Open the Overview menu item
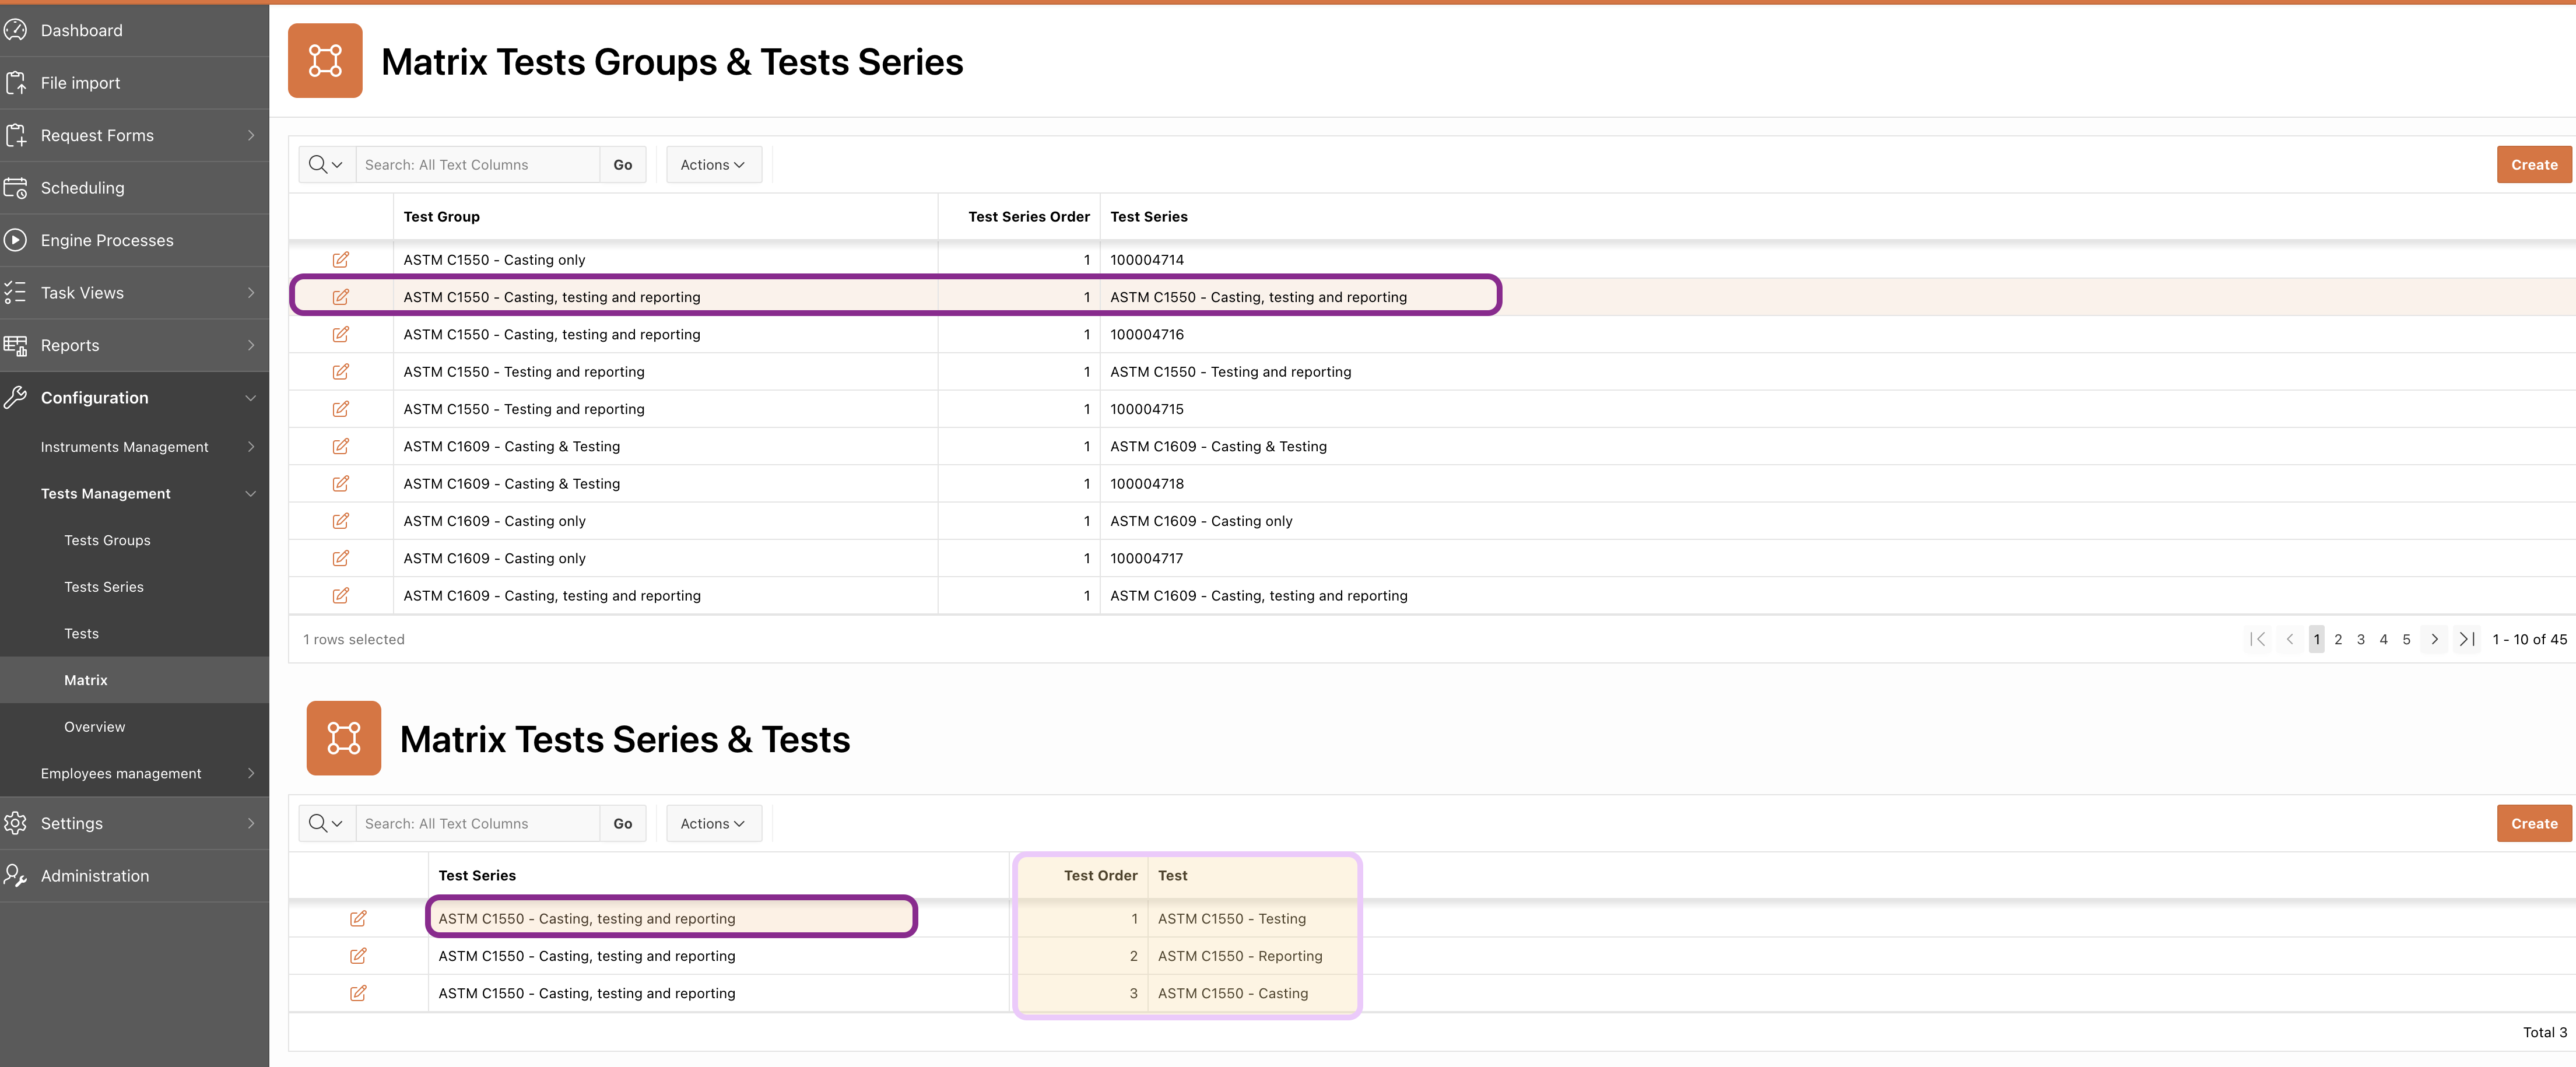 [x=95, y=727]
